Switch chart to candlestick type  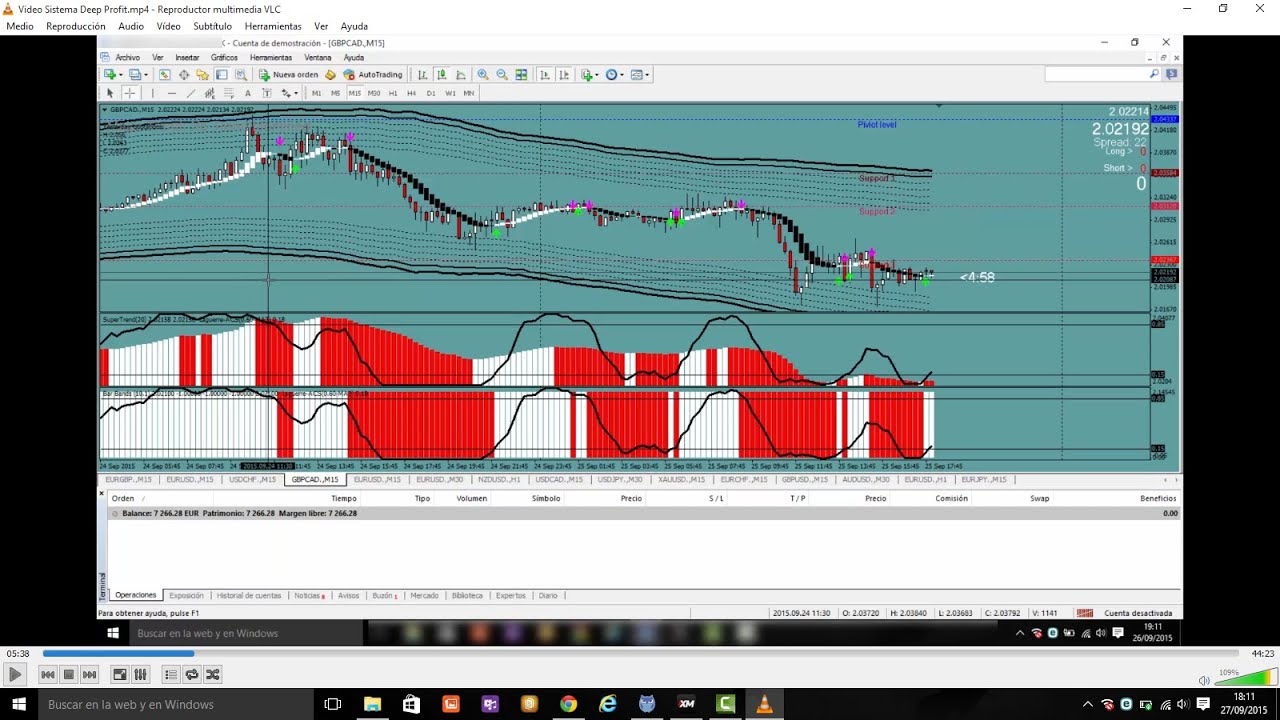[x=441, y=75]
